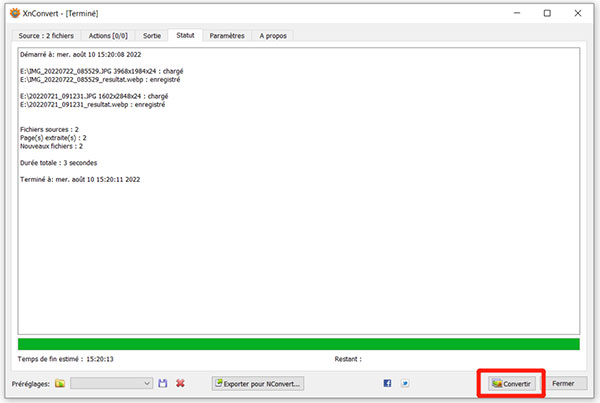The width and height of the screenshot is (600, 403).
Task: Click 'Nouveaux fichiers : 2' line
Action: (51, 146)
